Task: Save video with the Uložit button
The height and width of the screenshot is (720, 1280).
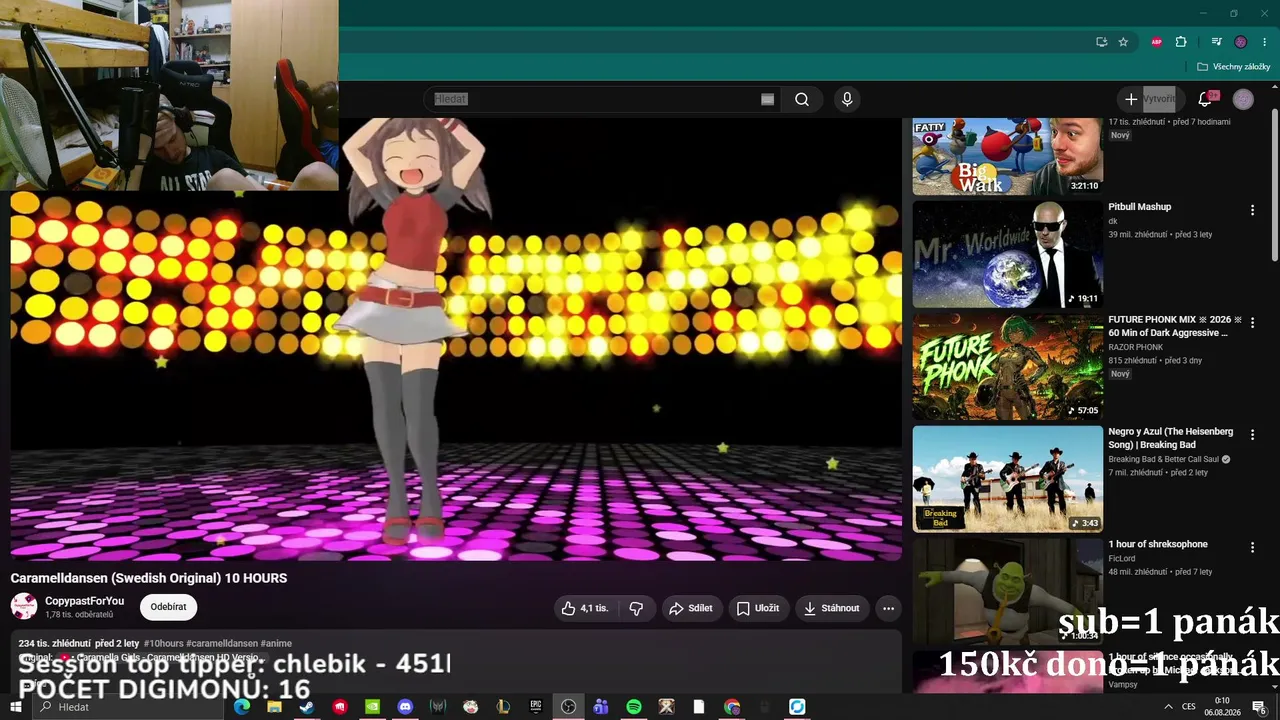Action: (x=758, y=608)
